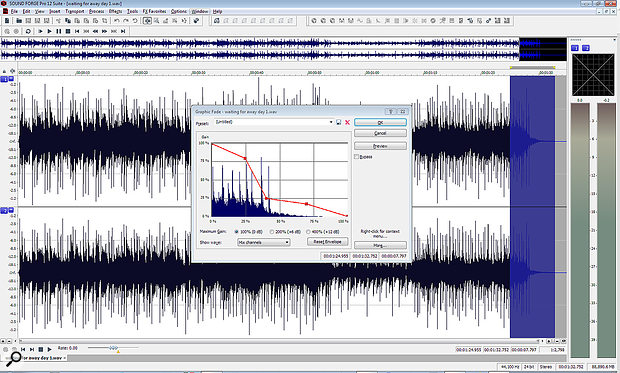Click the Stereo channels status field

click(x=545, y=367)
